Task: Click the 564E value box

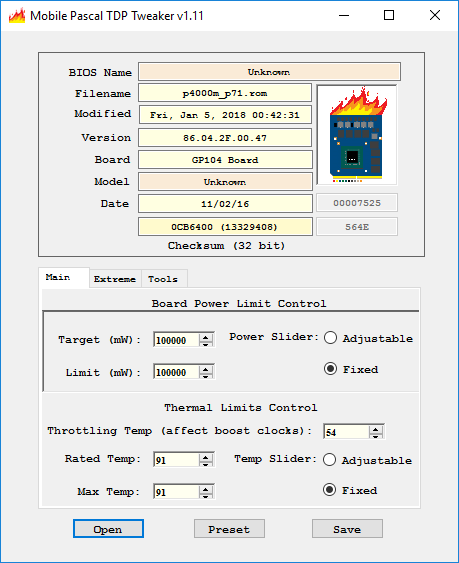Action: [357, 227]
